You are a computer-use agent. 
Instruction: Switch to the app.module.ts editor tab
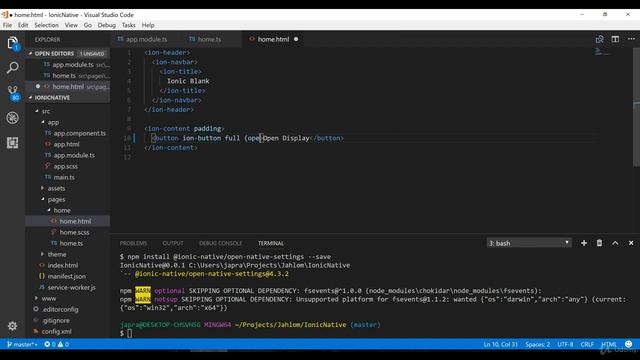tap(146, 39)
